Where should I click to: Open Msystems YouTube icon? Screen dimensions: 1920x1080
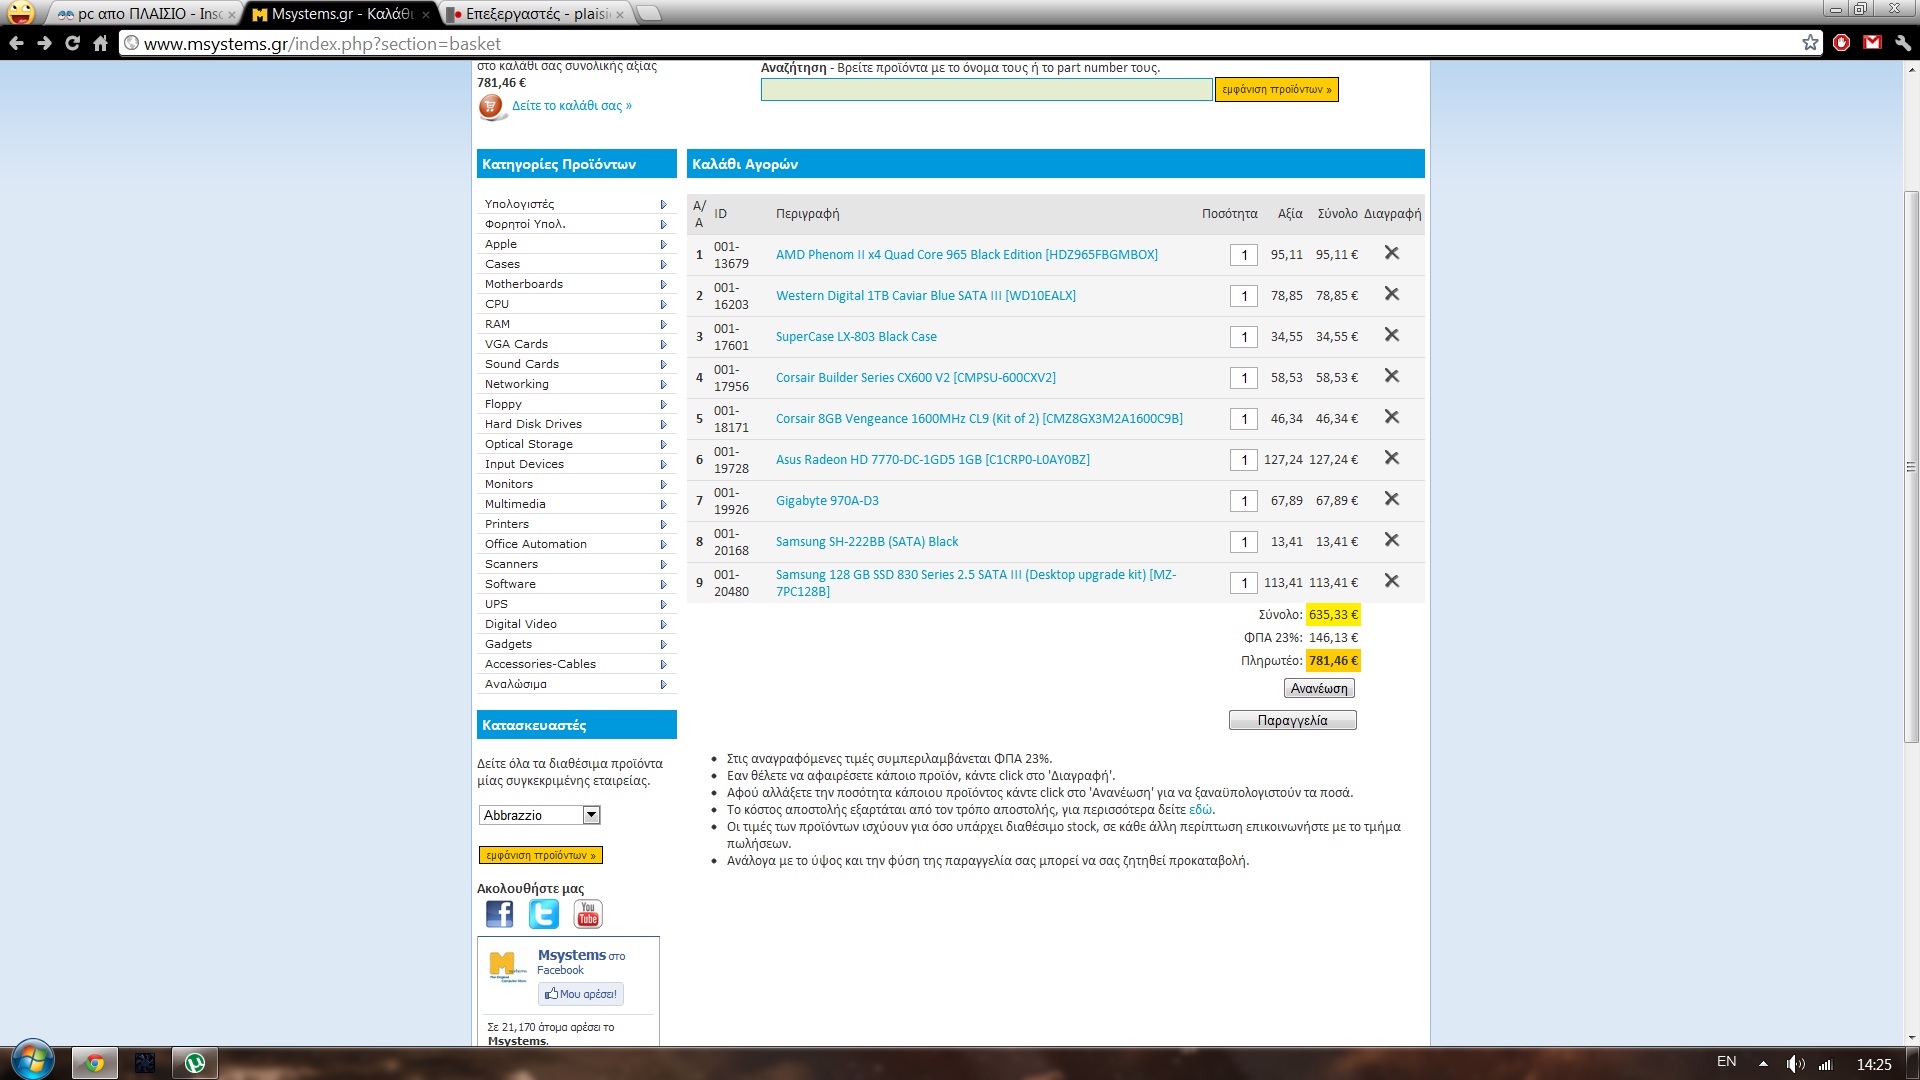pos(588,914)
